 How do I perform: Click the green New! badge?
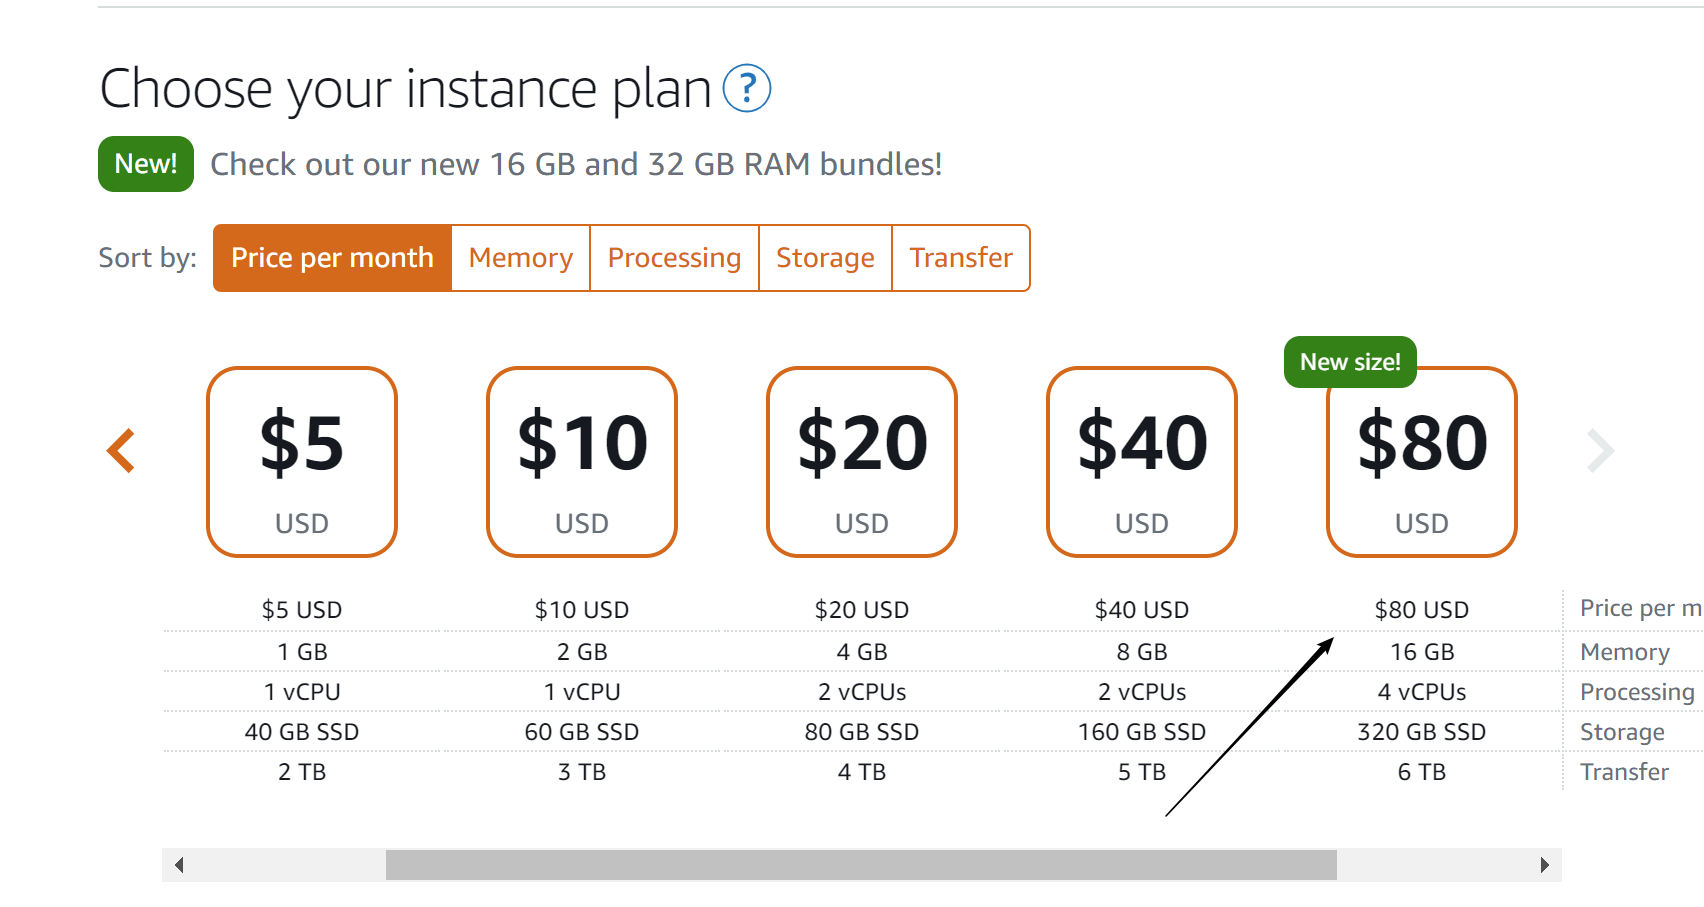[x=146, y=164]
